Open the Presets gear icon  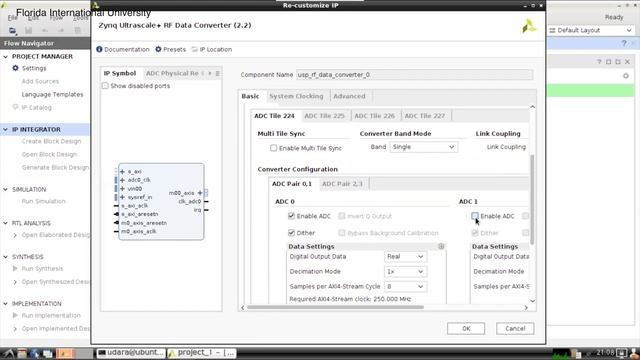(x=158, y=49)
